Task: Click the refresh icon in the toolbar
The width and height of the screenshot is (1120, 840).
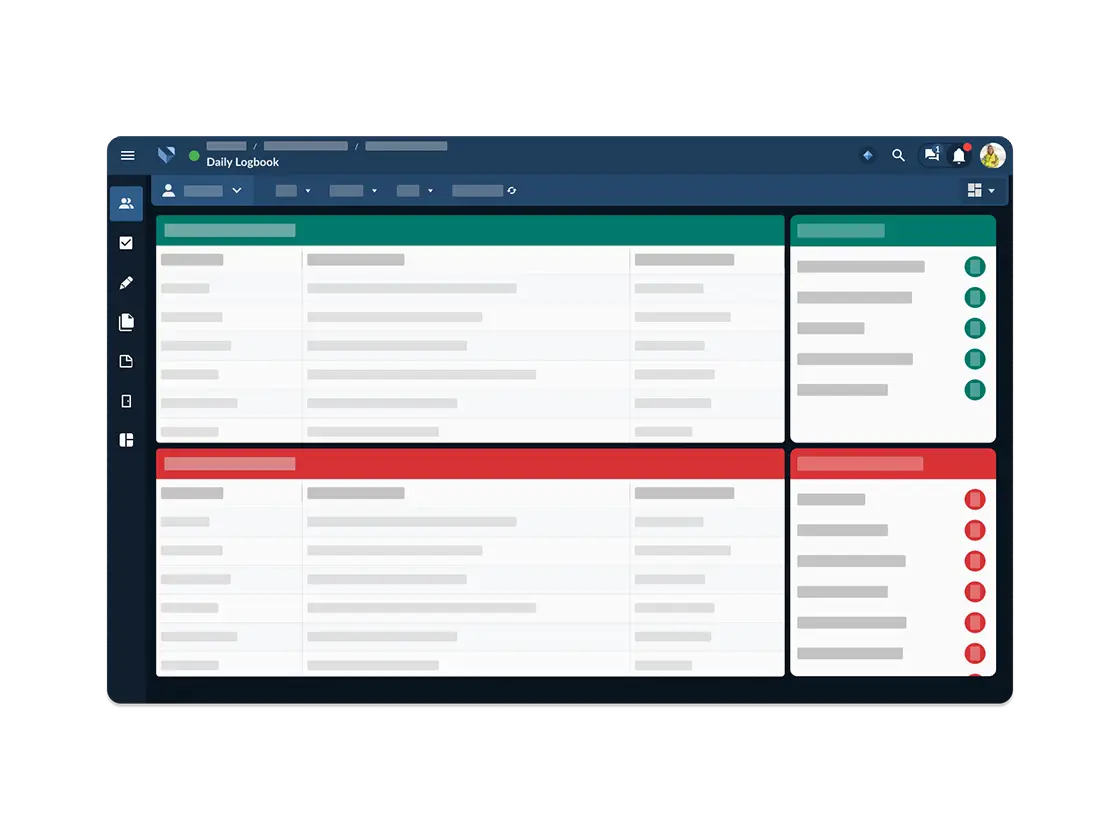Action: [511, 191]
